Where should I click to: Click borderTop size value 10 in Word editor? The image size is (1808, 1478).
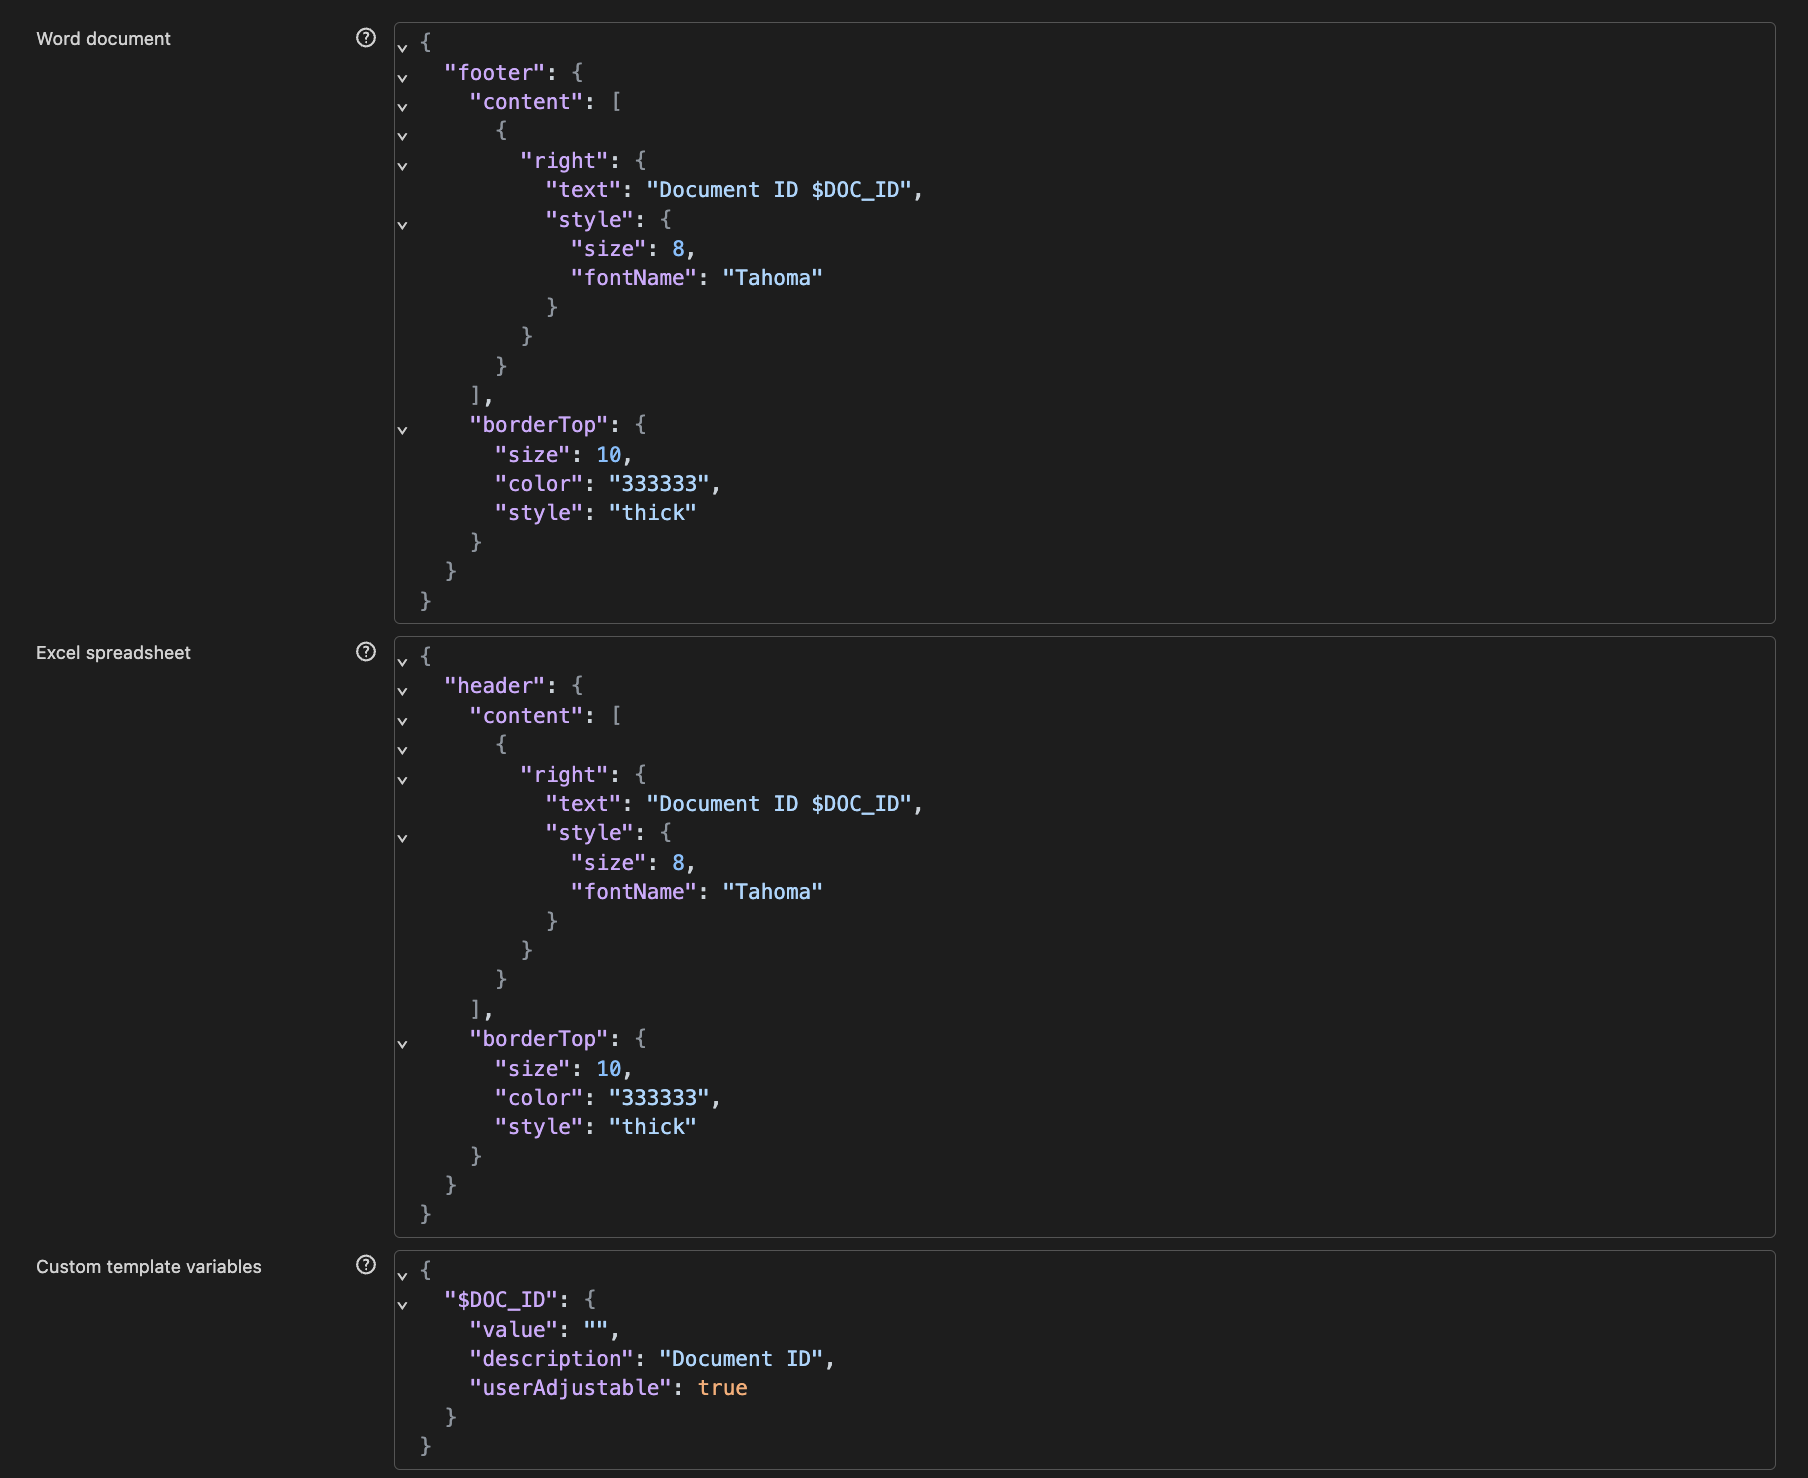[x=609, y=455]
